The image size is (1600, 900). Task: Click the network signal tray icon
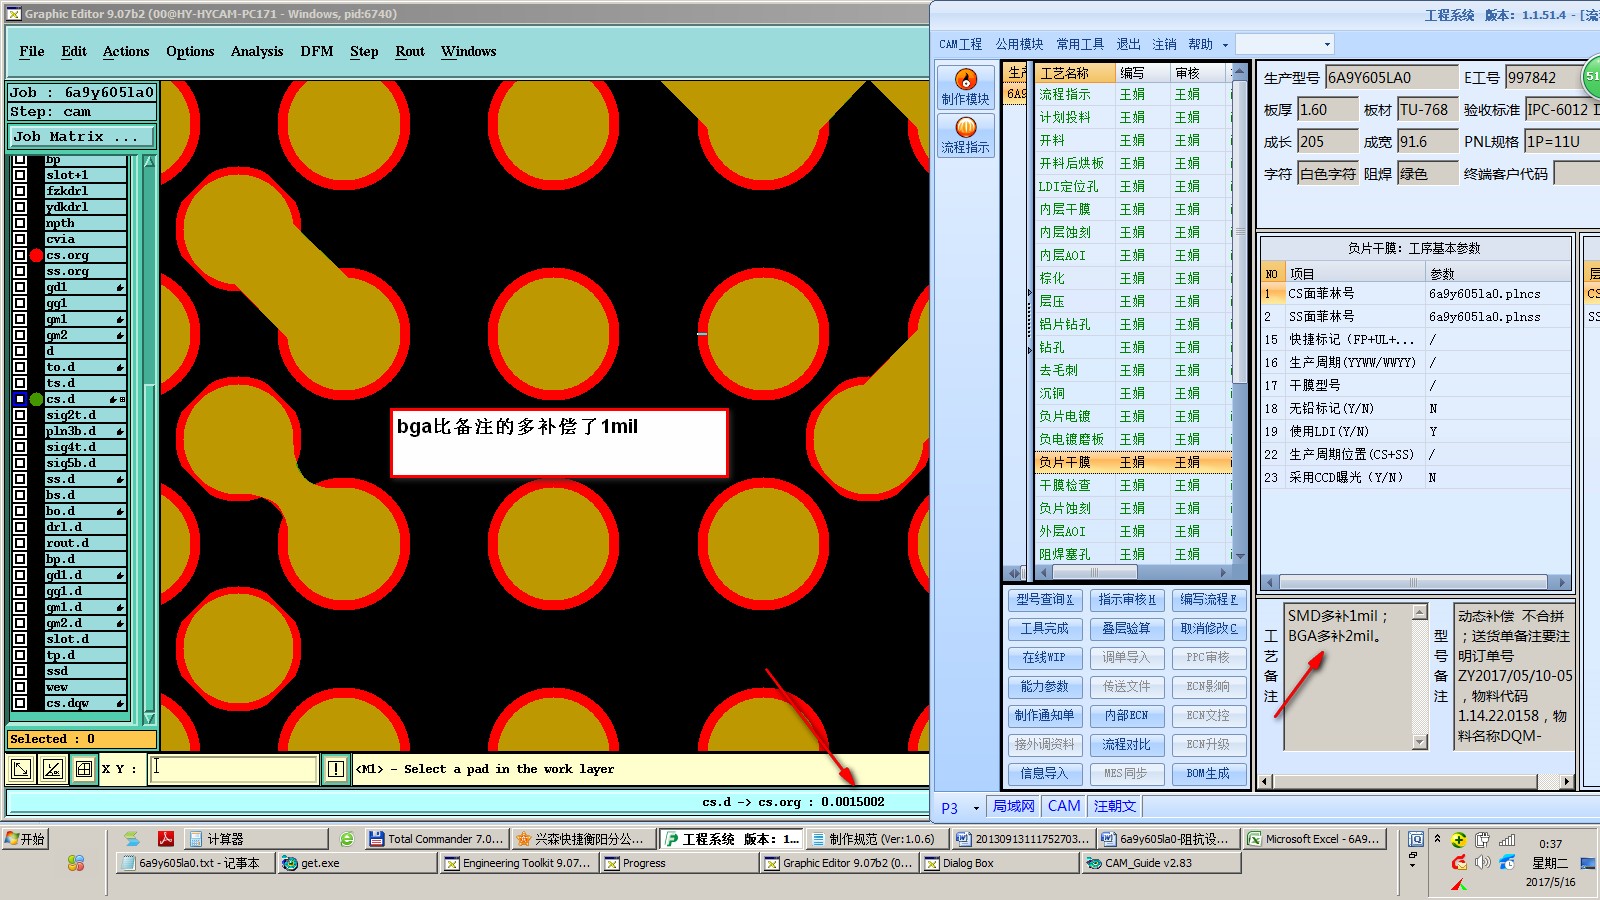[x=1507, y=840]
